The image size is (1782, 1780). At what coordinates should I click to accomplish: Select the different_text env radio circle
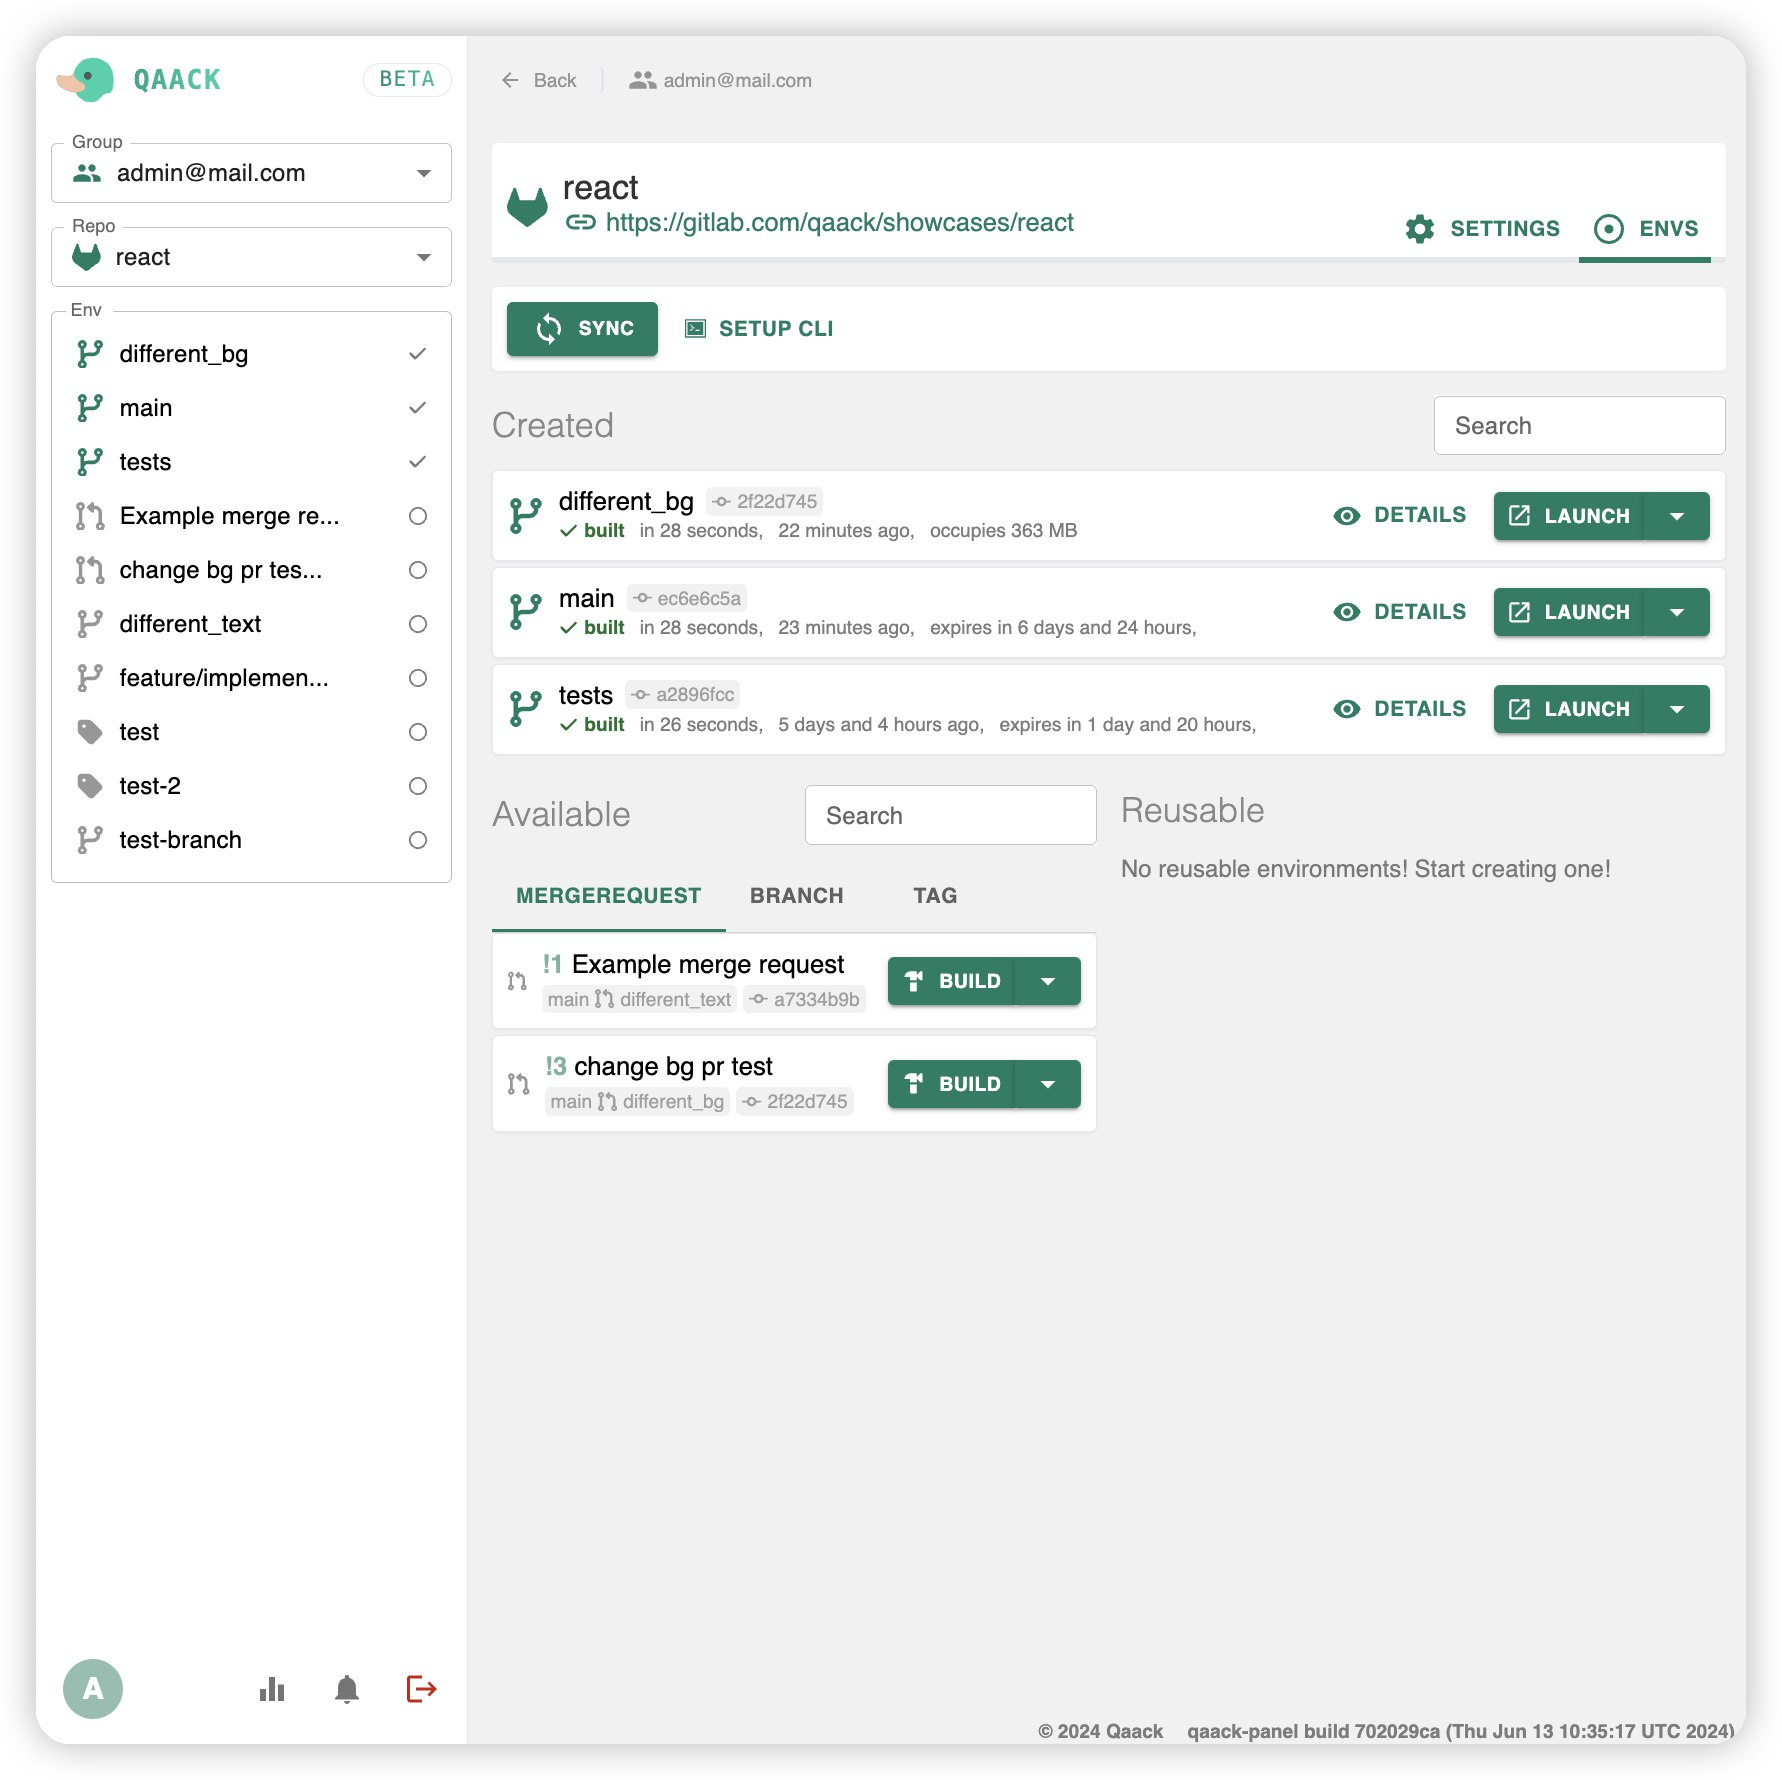point(418,624)
